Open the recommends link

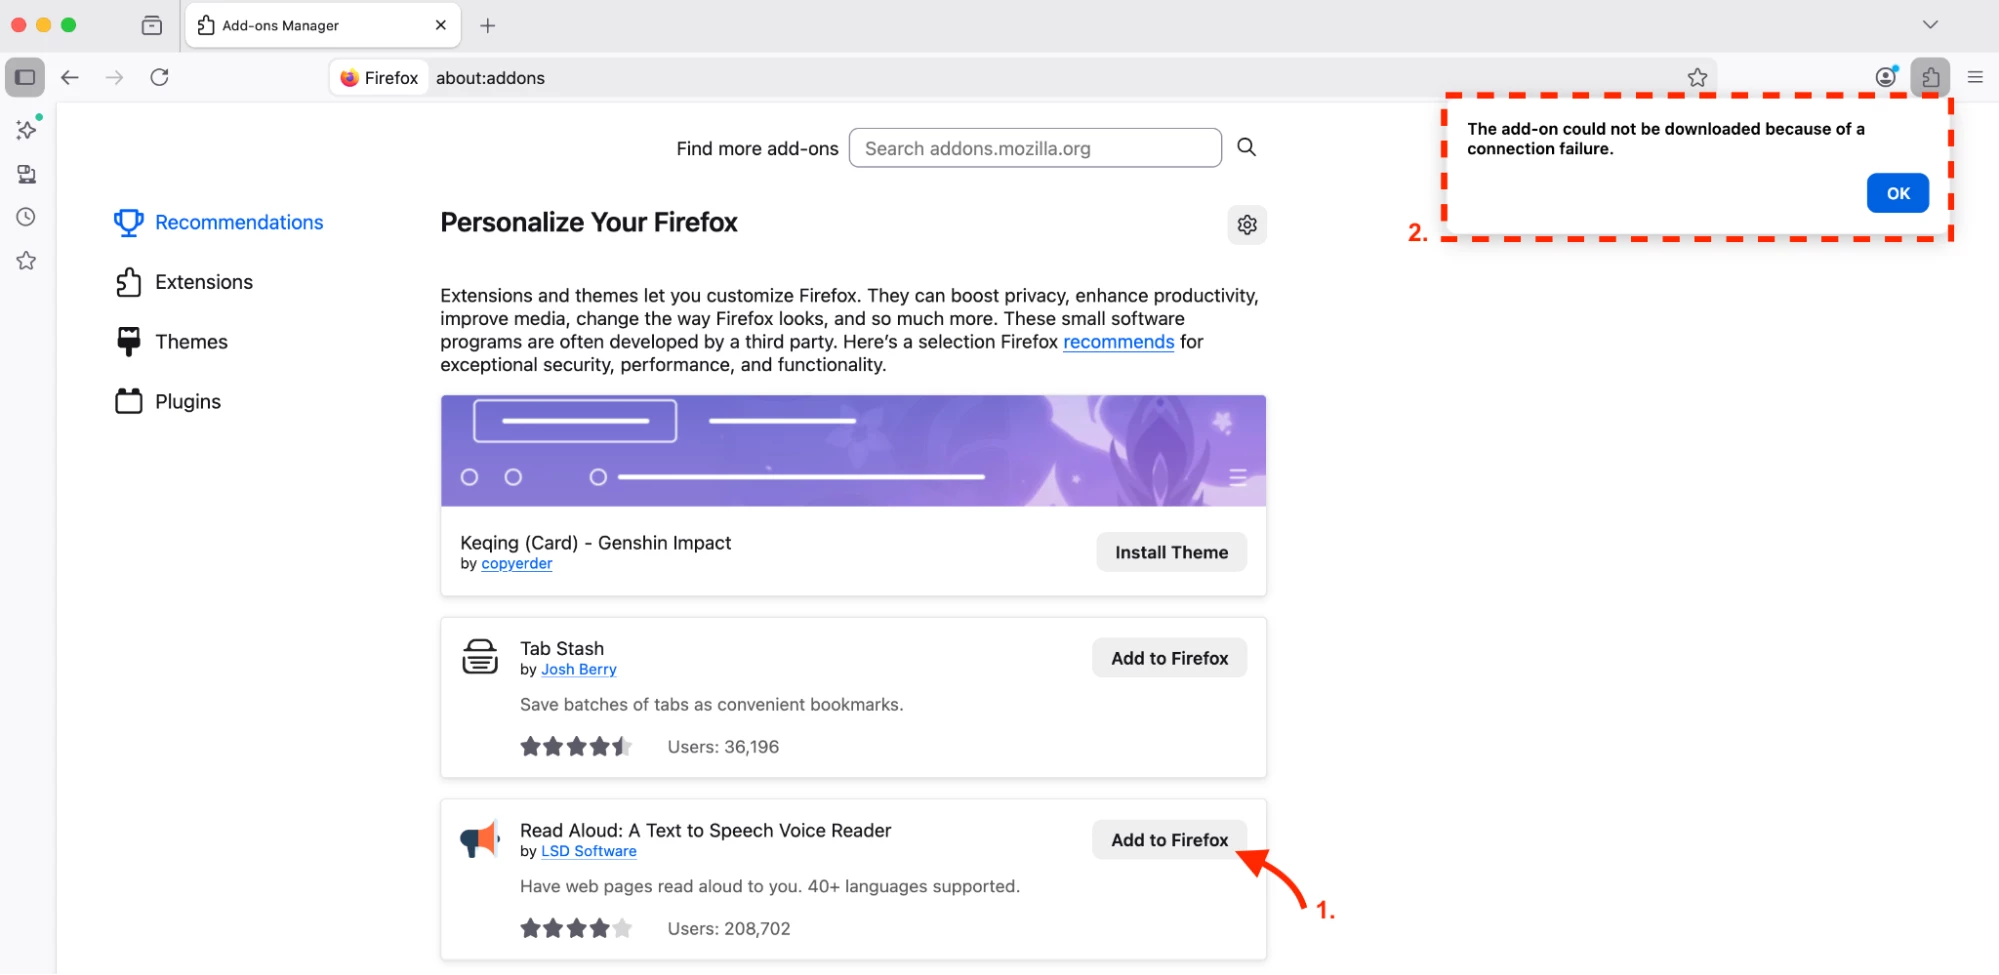click(x=1118, y=342)
